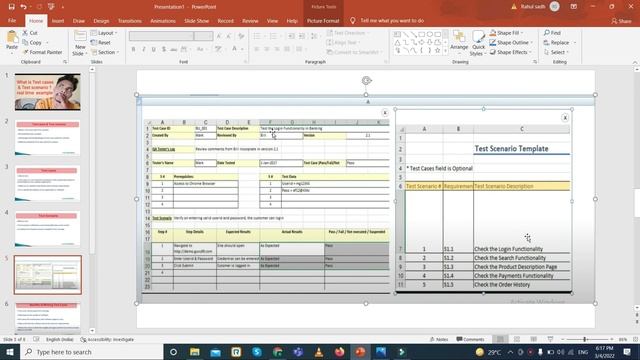Switch to Slide Sorter view
The width and height of the screenshot is (640, 360).
click(517, 339)
